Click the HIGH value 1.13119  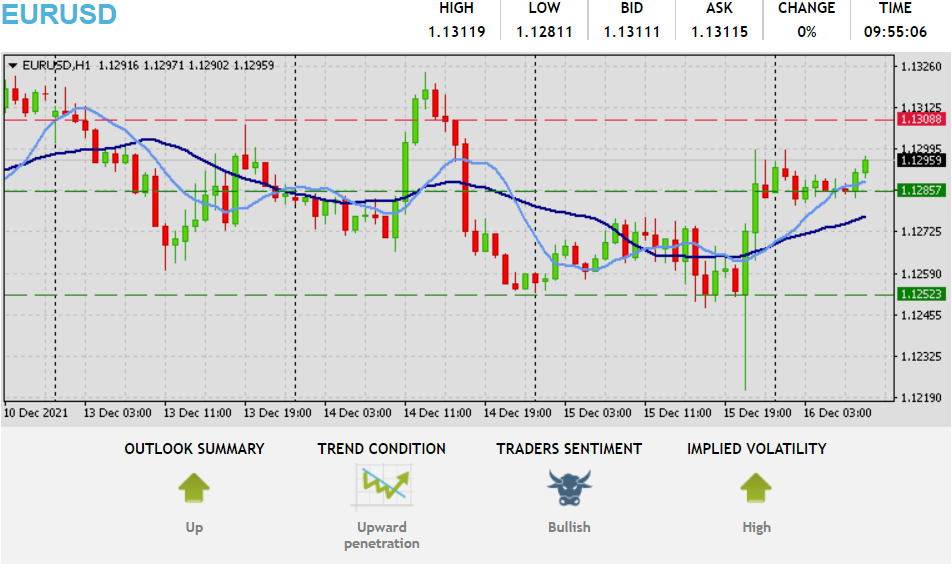click(457, 32)
